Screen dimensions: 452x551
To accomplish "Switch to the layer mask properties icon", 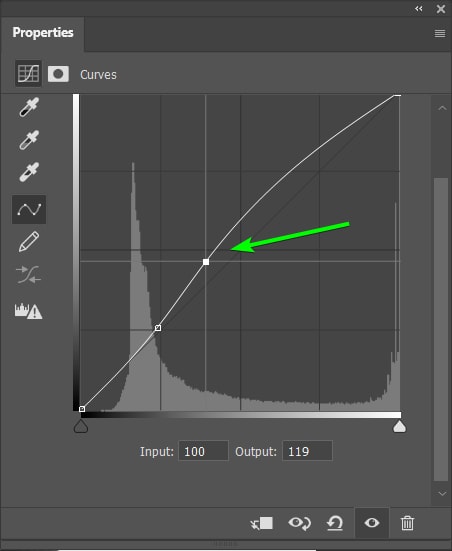I will click(x=58, y=74).
